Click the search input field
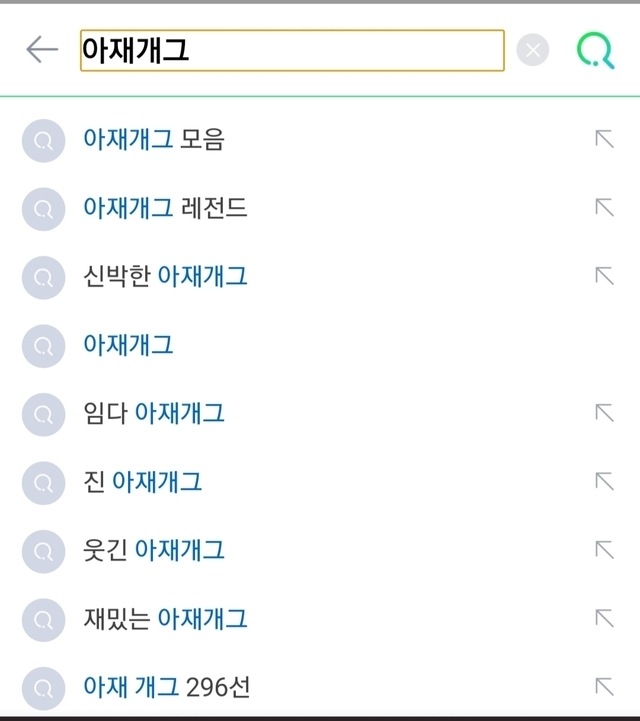The image size is (640, 721). pos(292,50)
